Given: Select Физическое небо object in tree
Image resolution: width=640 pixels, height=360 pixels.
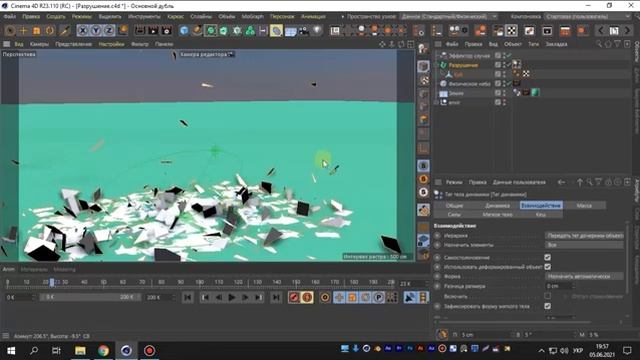Looking at the screenshot, I should pyautogui.click(x=469, y=84).
